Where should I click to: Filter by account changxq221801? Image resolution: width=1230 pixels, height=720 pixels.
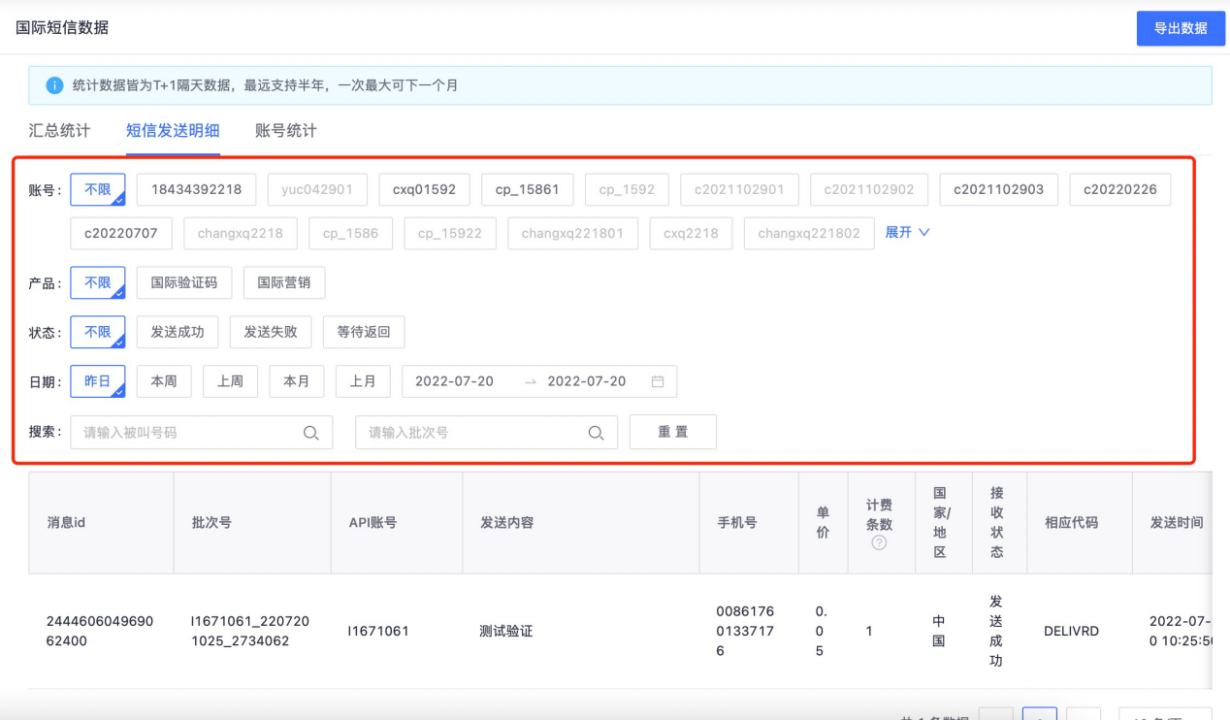click(x=572, y=233)
